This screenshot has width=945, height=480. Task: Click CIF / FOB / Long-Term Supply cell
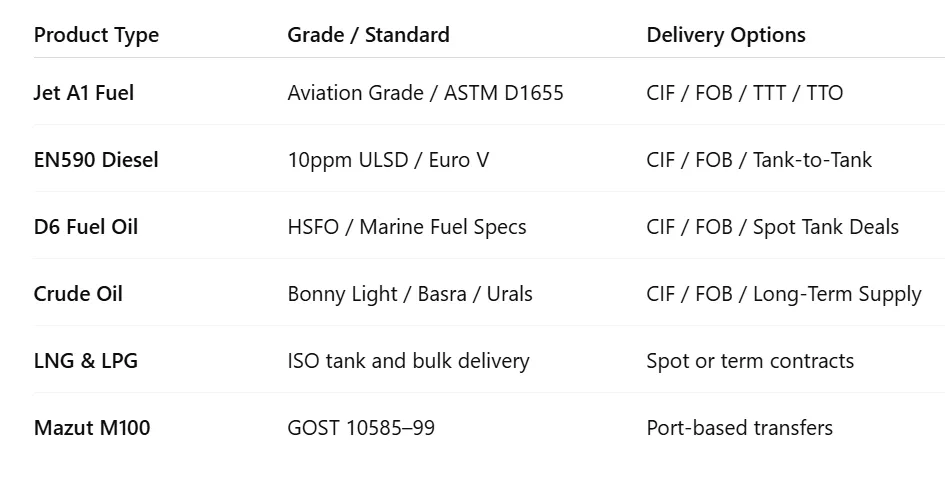pos(784,294)
